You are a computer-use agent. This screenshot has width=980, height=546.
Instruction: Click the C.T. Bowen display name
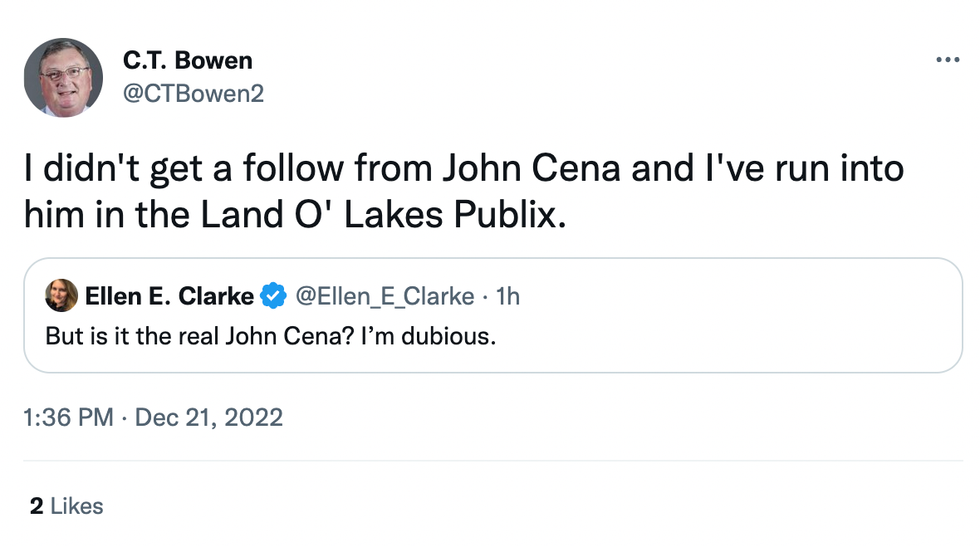pos(187,60)
